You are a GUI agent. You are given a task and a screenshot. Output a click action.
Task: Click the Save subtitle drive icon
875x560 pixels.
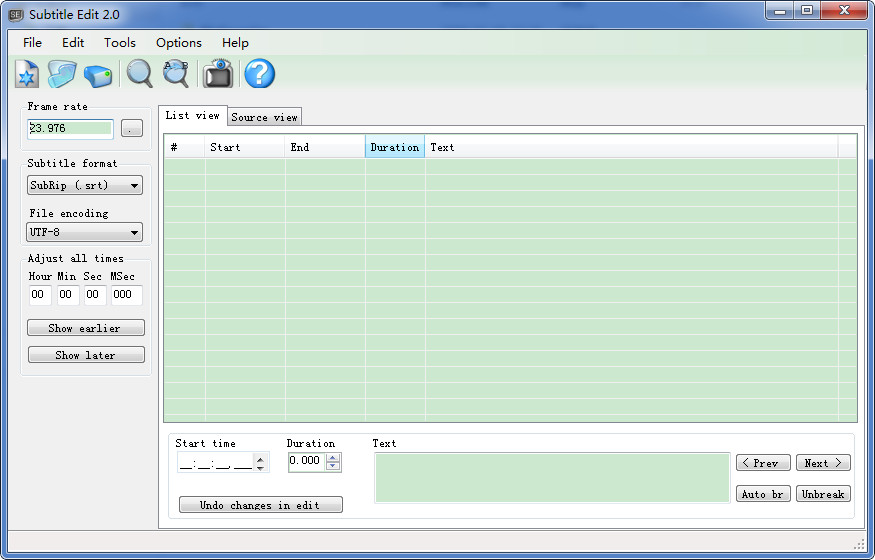click(97, 75)
